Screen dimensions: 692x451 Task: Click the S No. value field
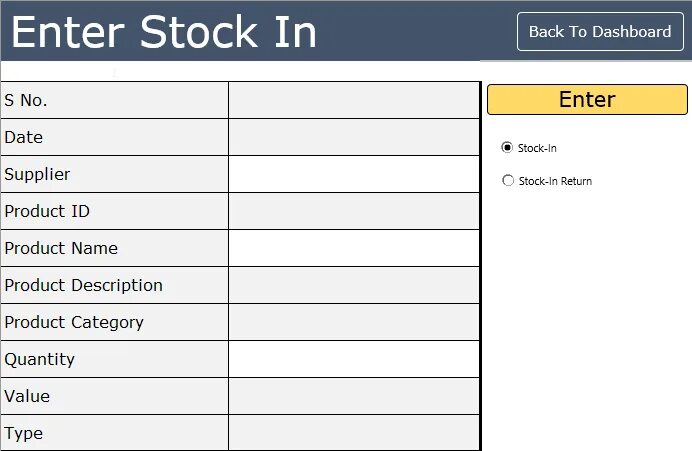(x=354, y=100)
